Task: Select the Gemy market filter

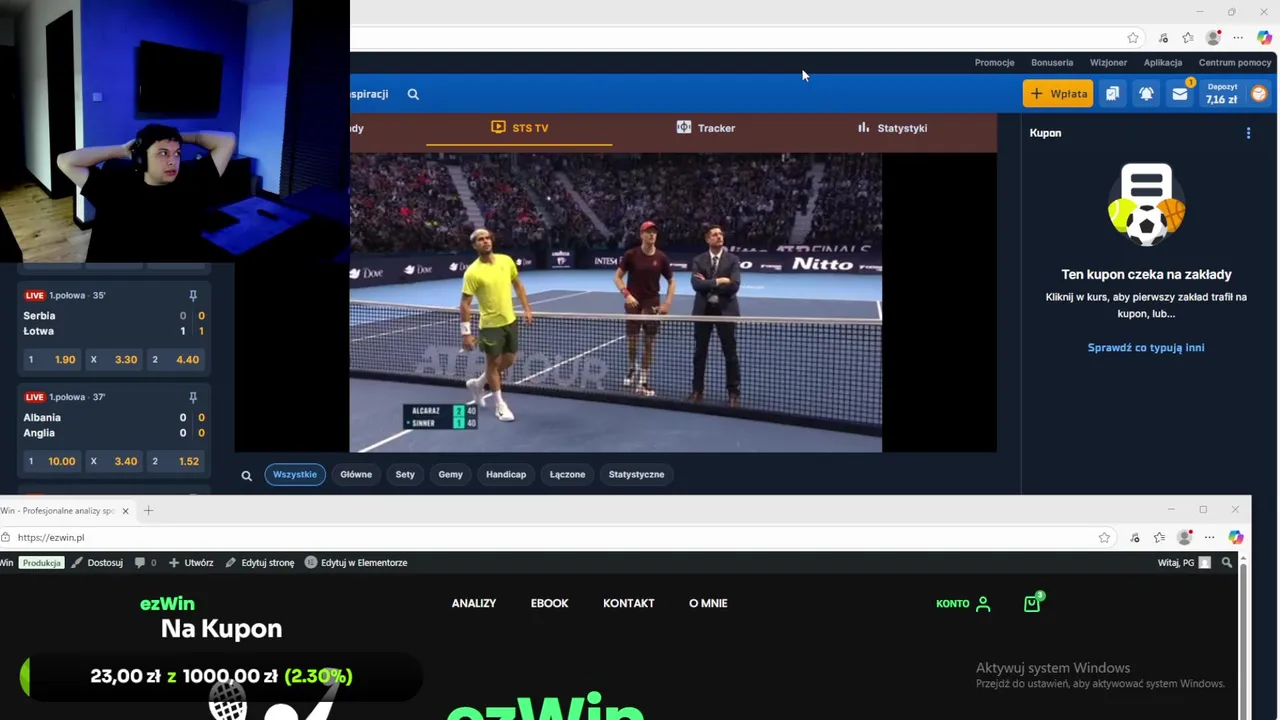Action: [450, 475]
